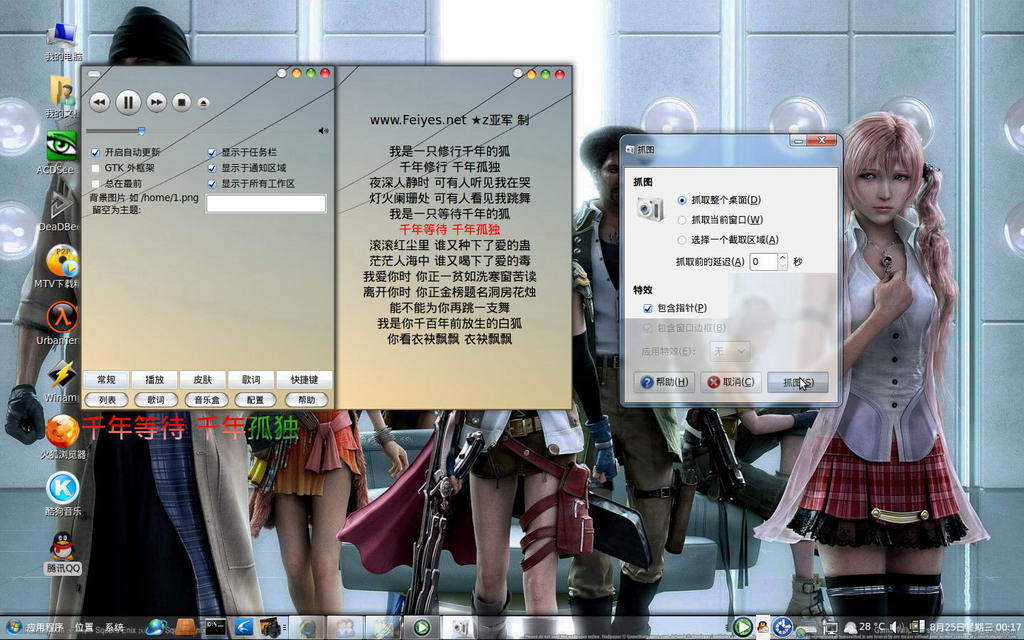Image resolution: width=1024 pixels, height=640 pixels.
Task: Click the 帮助 pill button in the player
Action: coord(306,400)
